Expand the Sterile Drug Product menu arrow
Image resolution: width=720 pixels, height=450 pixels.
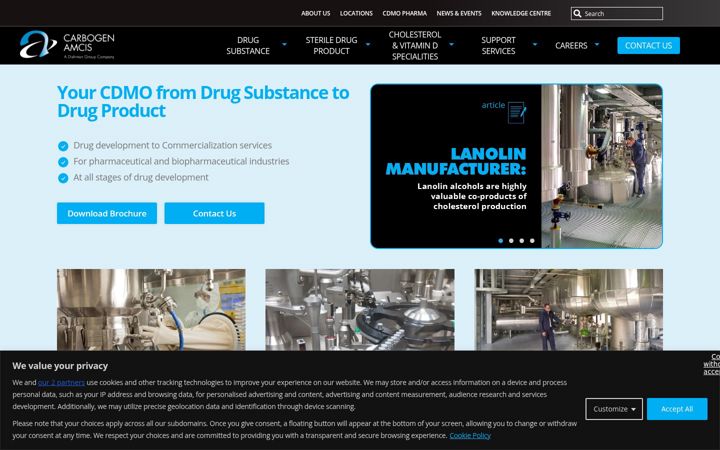click(368, 45)
